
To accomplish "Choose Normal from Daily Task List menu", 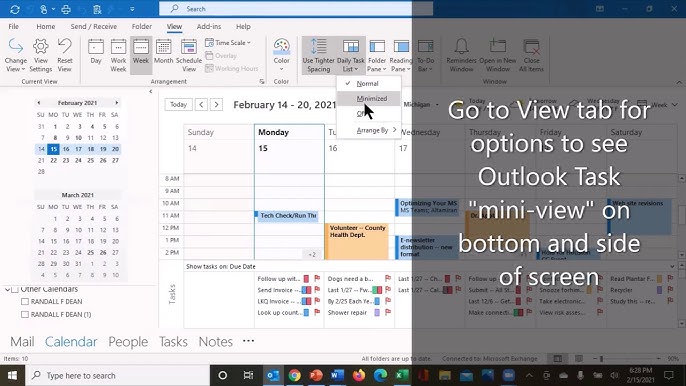I will click(368, 83).
